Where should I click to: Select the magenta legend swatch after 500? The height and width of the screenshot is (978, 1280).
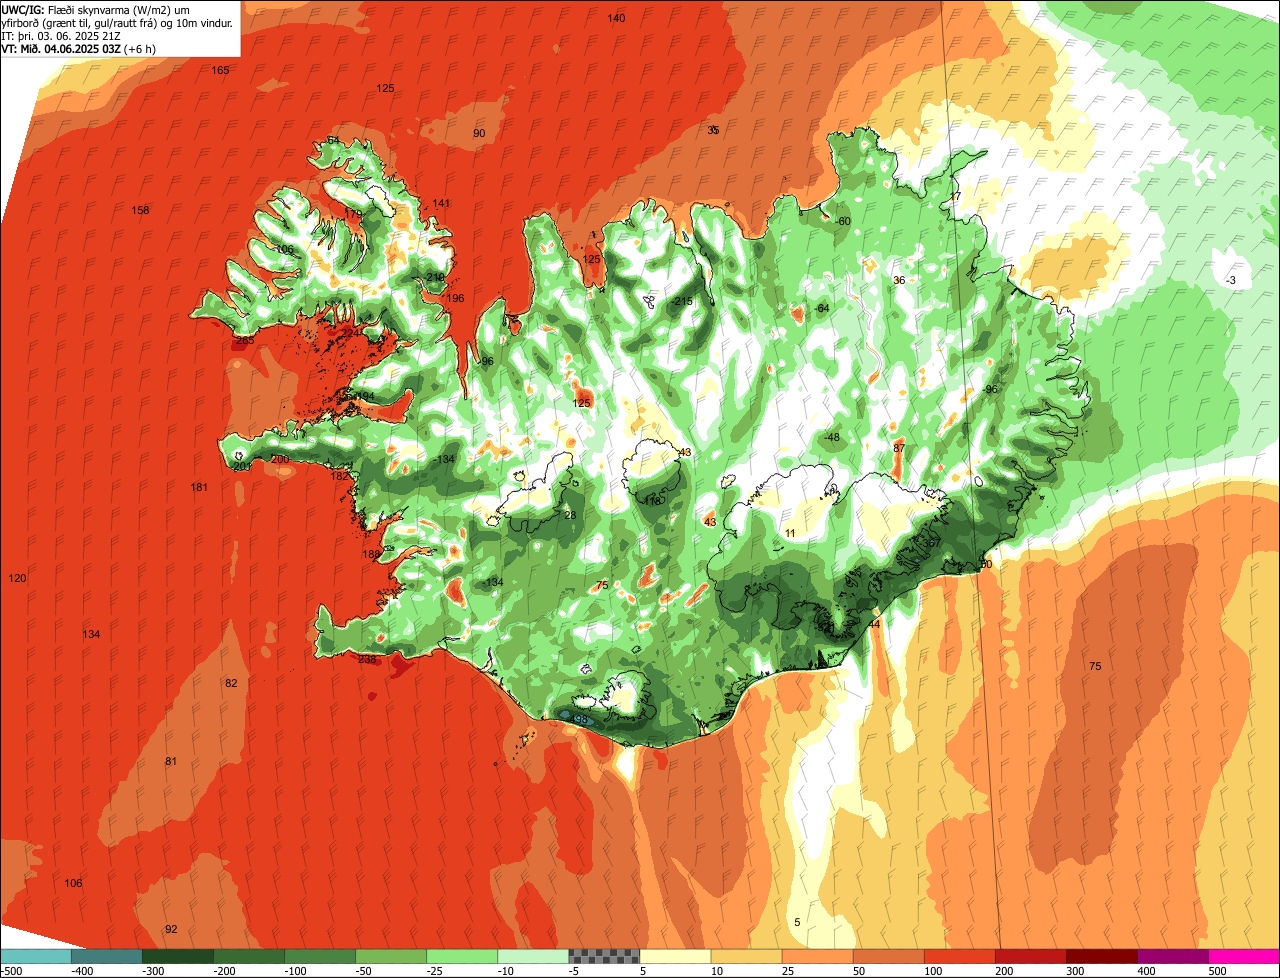click(x=1244, y=956)
